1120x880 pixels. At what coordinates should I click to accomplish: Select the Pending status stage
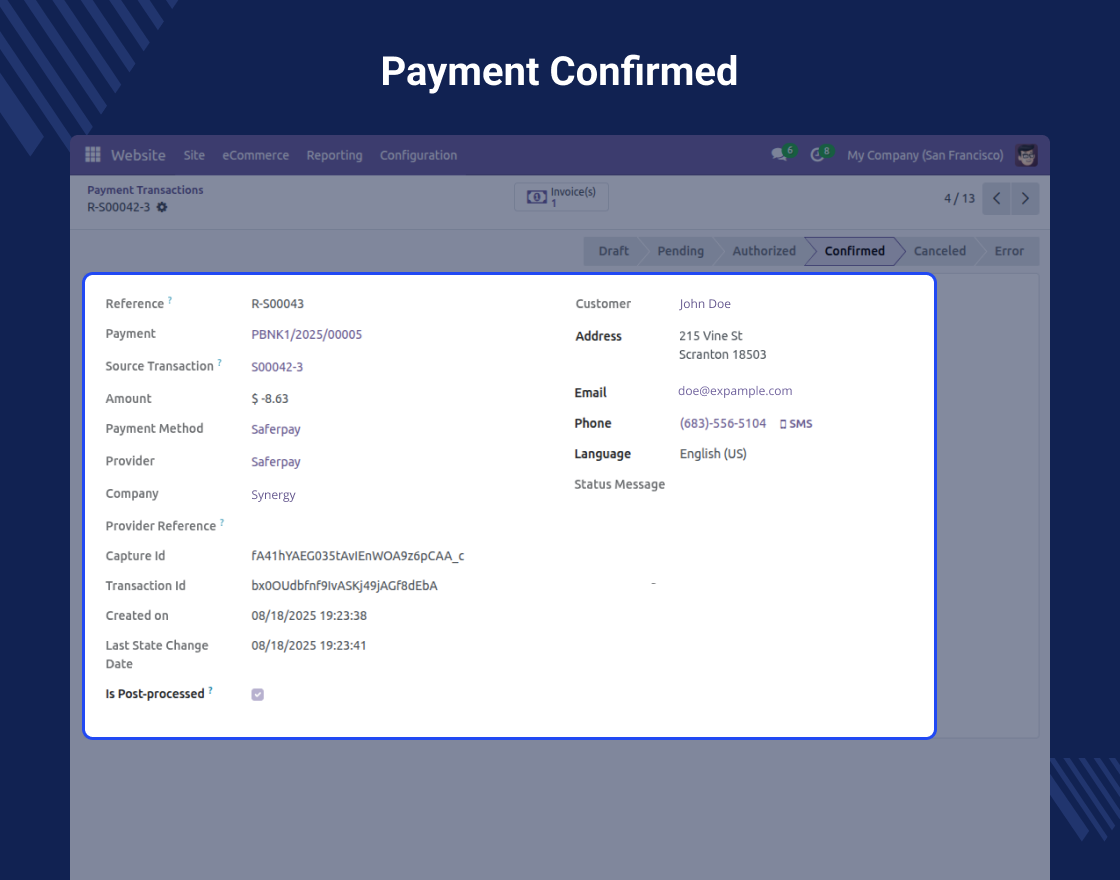(x=681, y=251)
